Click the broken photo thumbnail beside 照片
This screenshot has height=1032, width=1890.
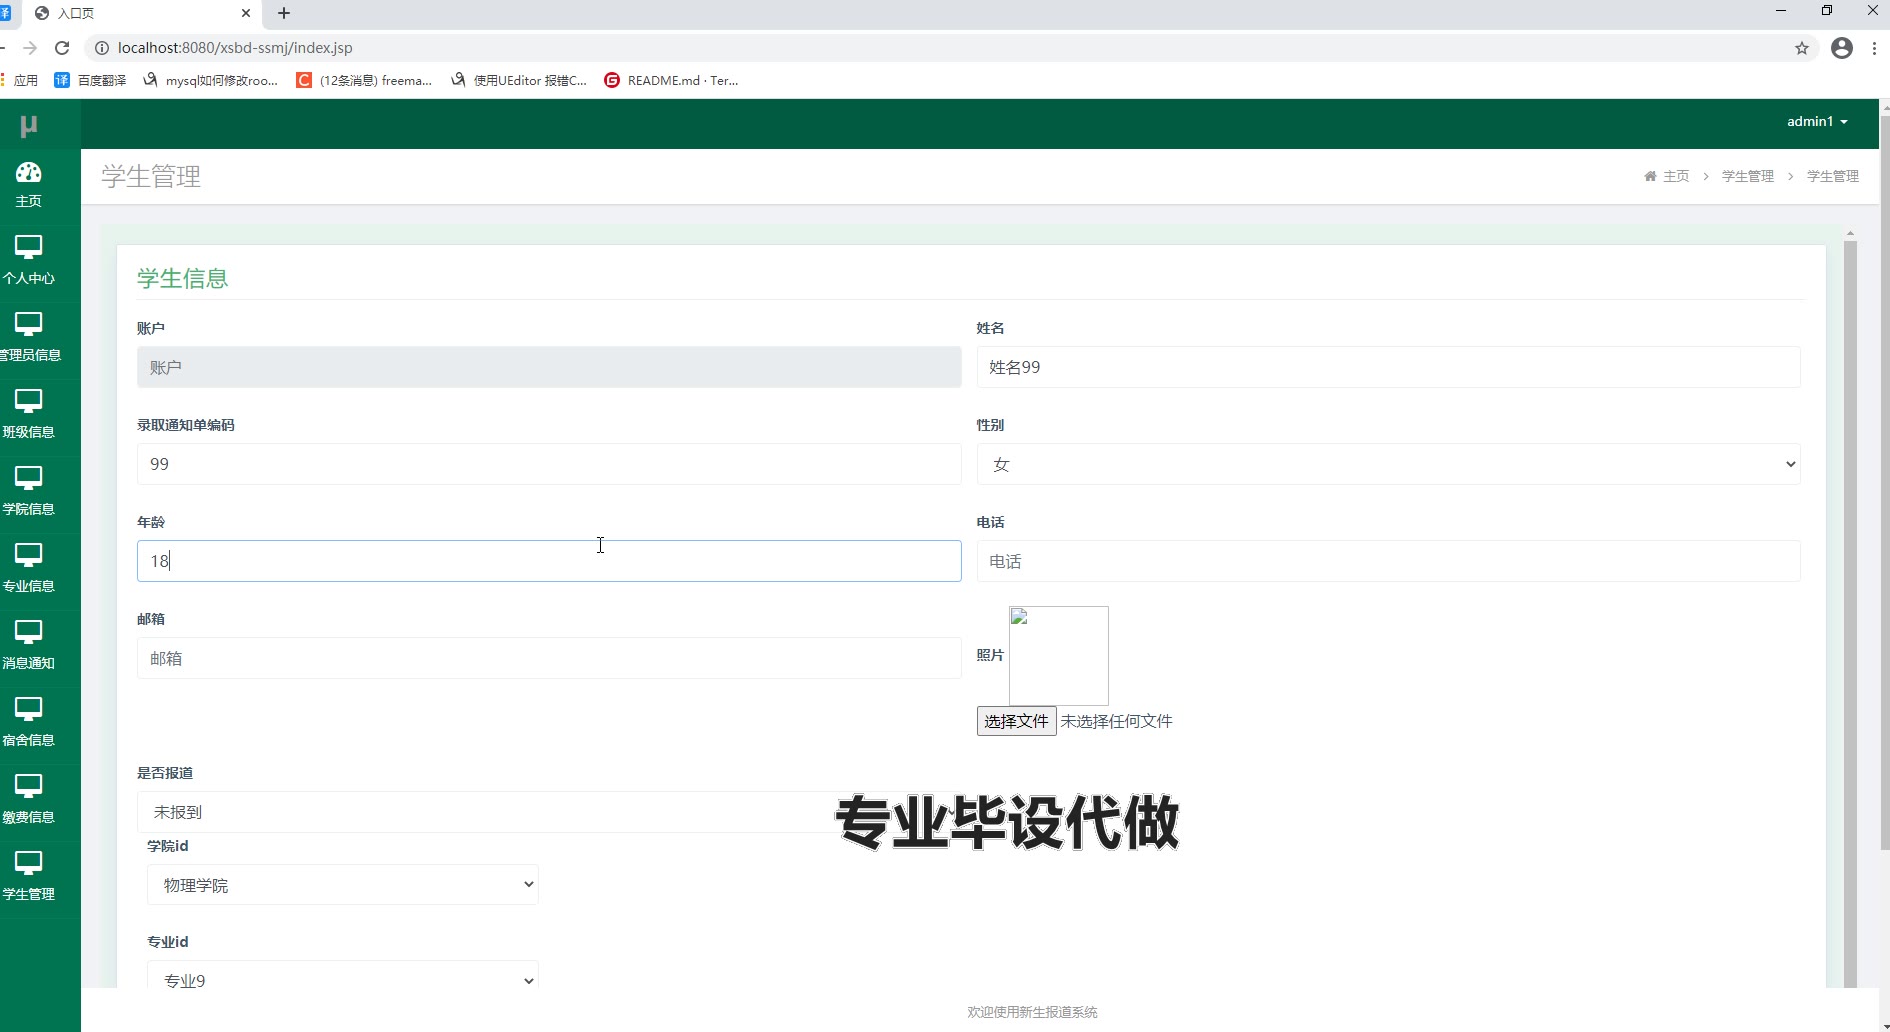click(1059, 655)
